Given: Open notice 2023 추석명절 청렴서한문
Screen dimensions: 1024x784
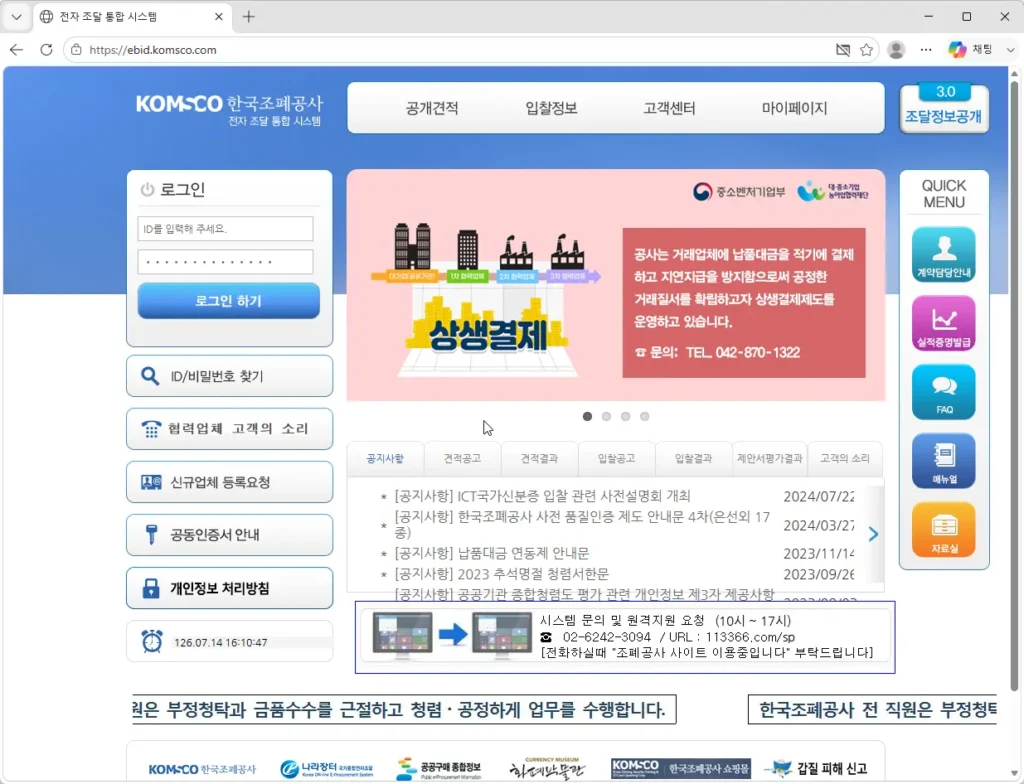Looking at the screenshot, I should point(502,574).
